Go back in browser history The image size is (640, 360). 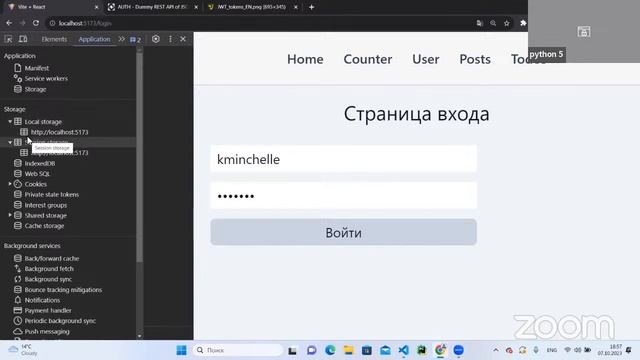pyautogui.click(x=9, y=23)
